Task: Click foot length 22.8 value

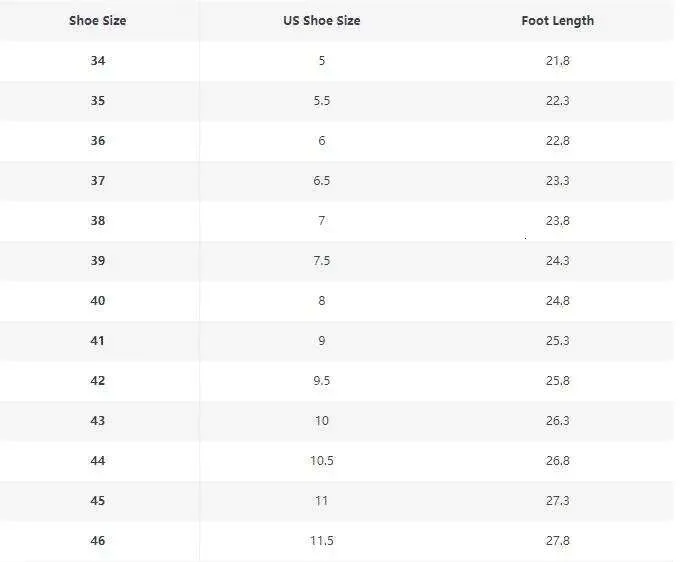Action: [558, 141]
